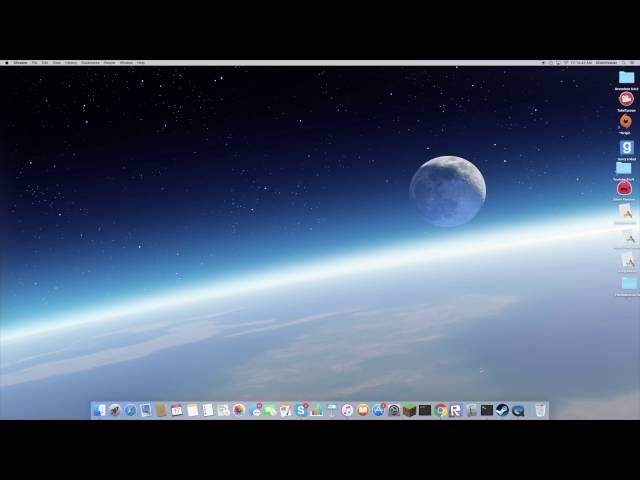
Task: Open Steam from the dock
Action: click(x=502, y=410)
